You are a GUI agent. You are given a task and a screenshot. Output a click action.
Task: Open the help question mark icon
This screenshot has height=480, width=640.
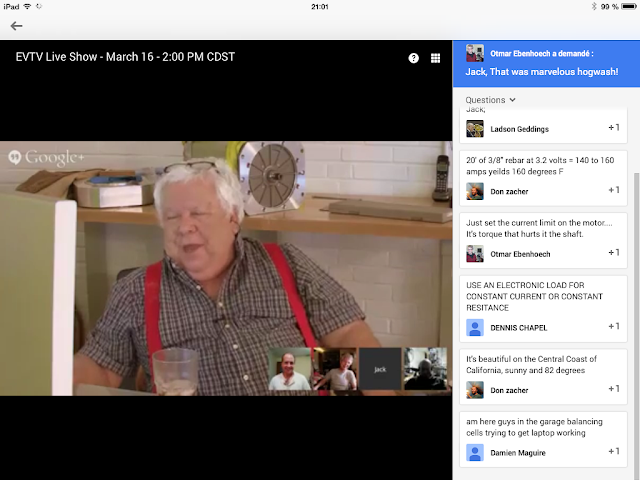point(413,58)
